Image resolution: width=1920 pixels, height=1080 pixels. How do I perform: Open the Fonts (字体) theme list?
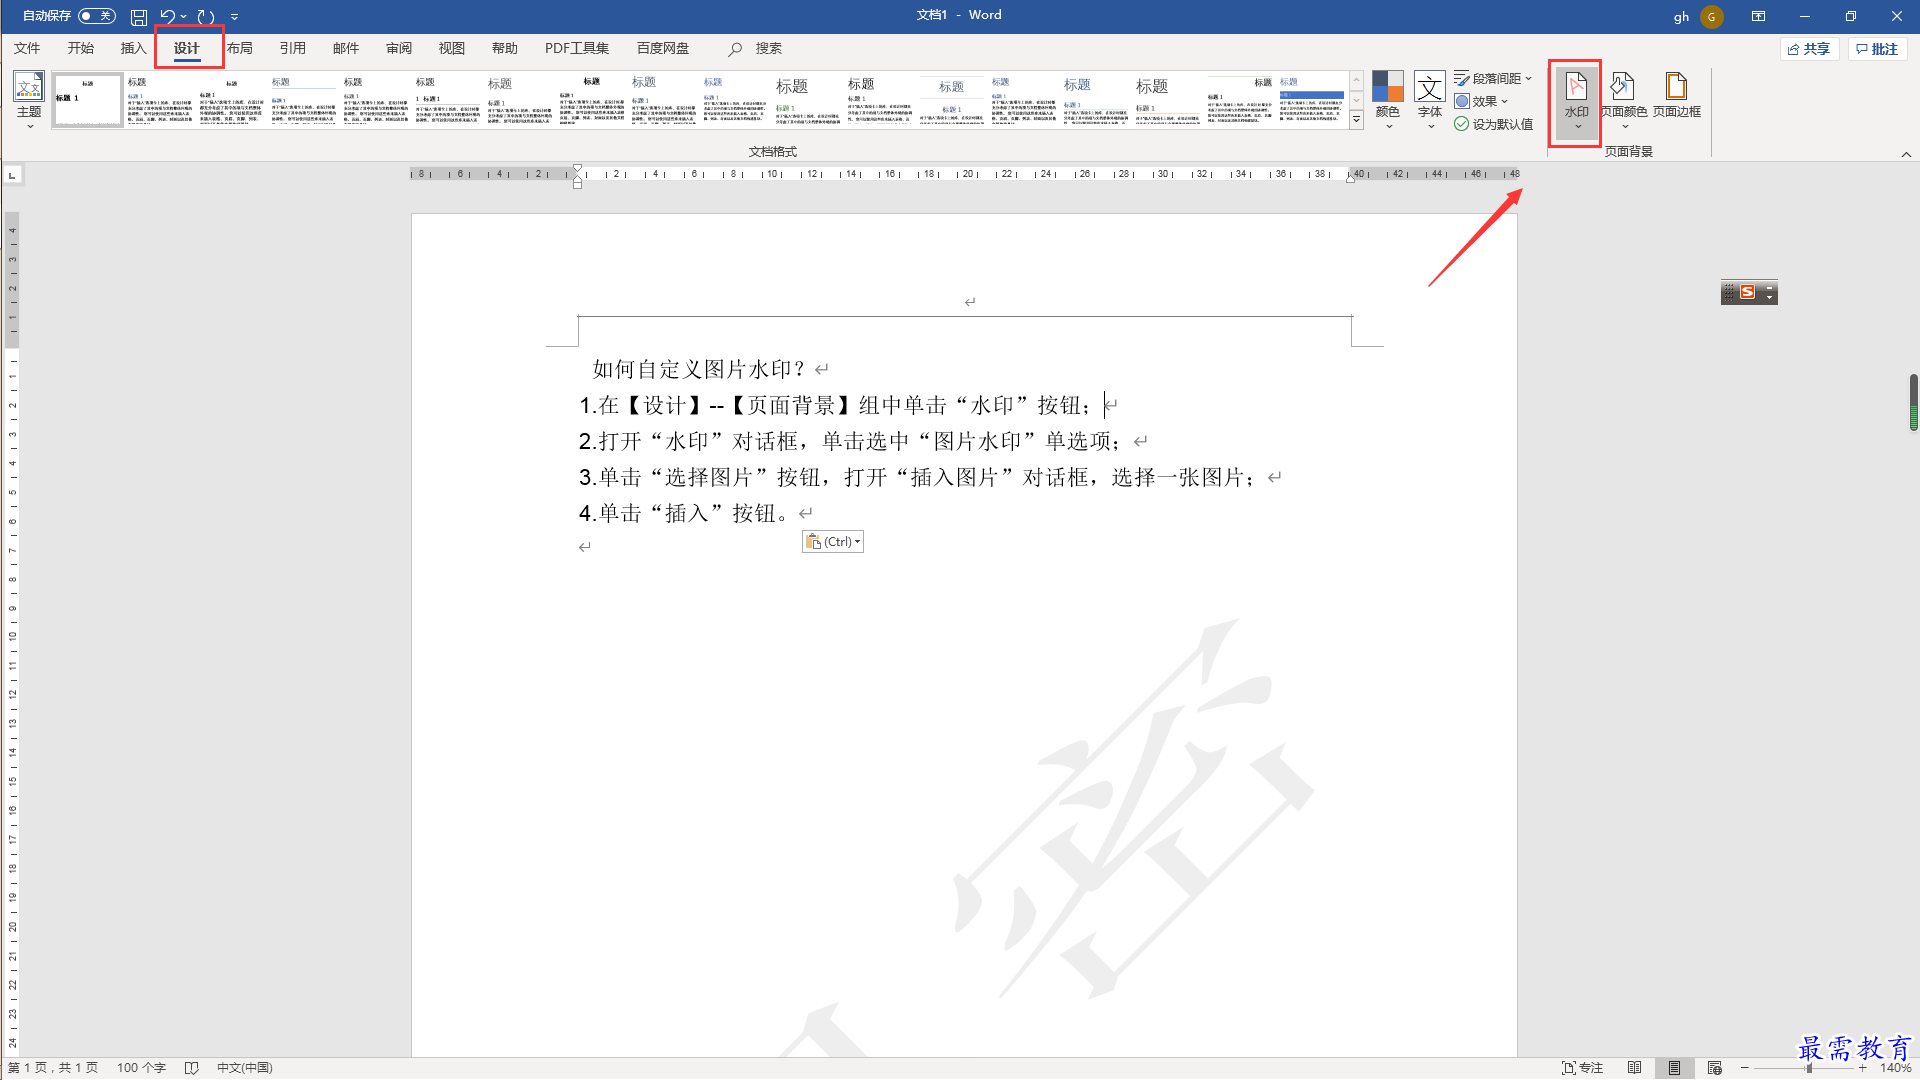point(1430,100)
